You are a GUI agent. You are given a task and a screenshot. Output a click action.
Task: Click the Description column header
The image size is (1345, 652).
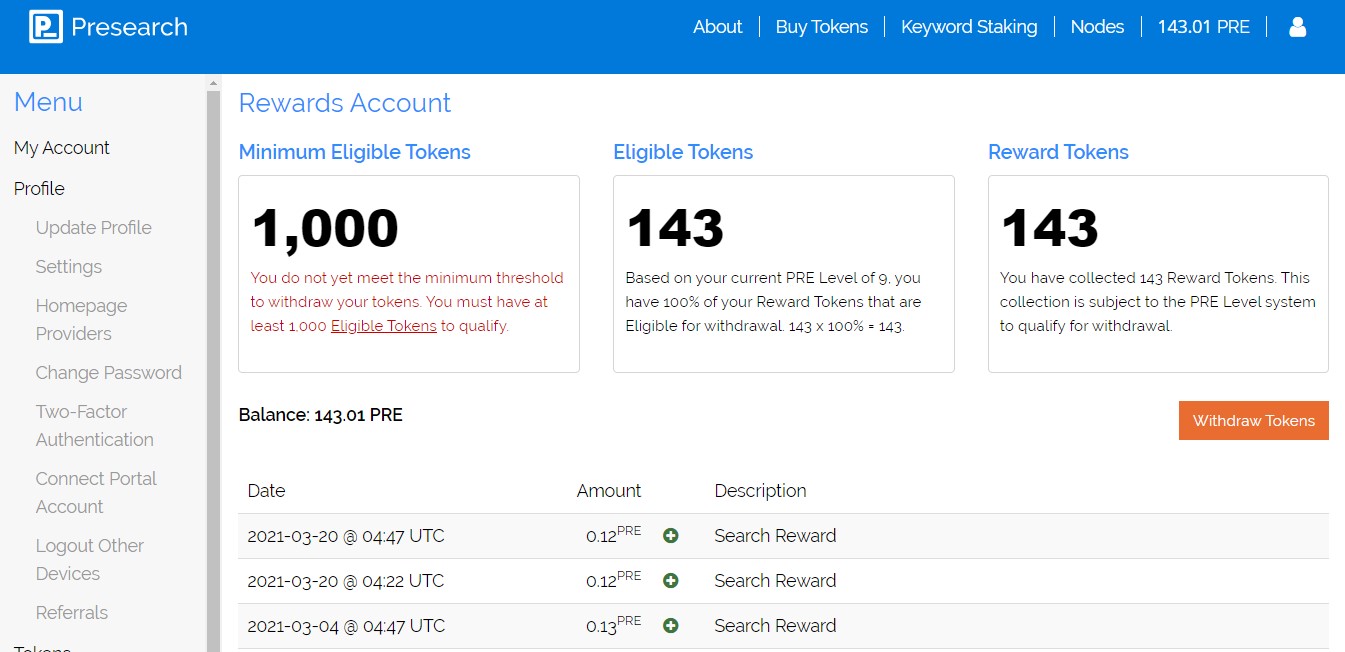(761, 491)
